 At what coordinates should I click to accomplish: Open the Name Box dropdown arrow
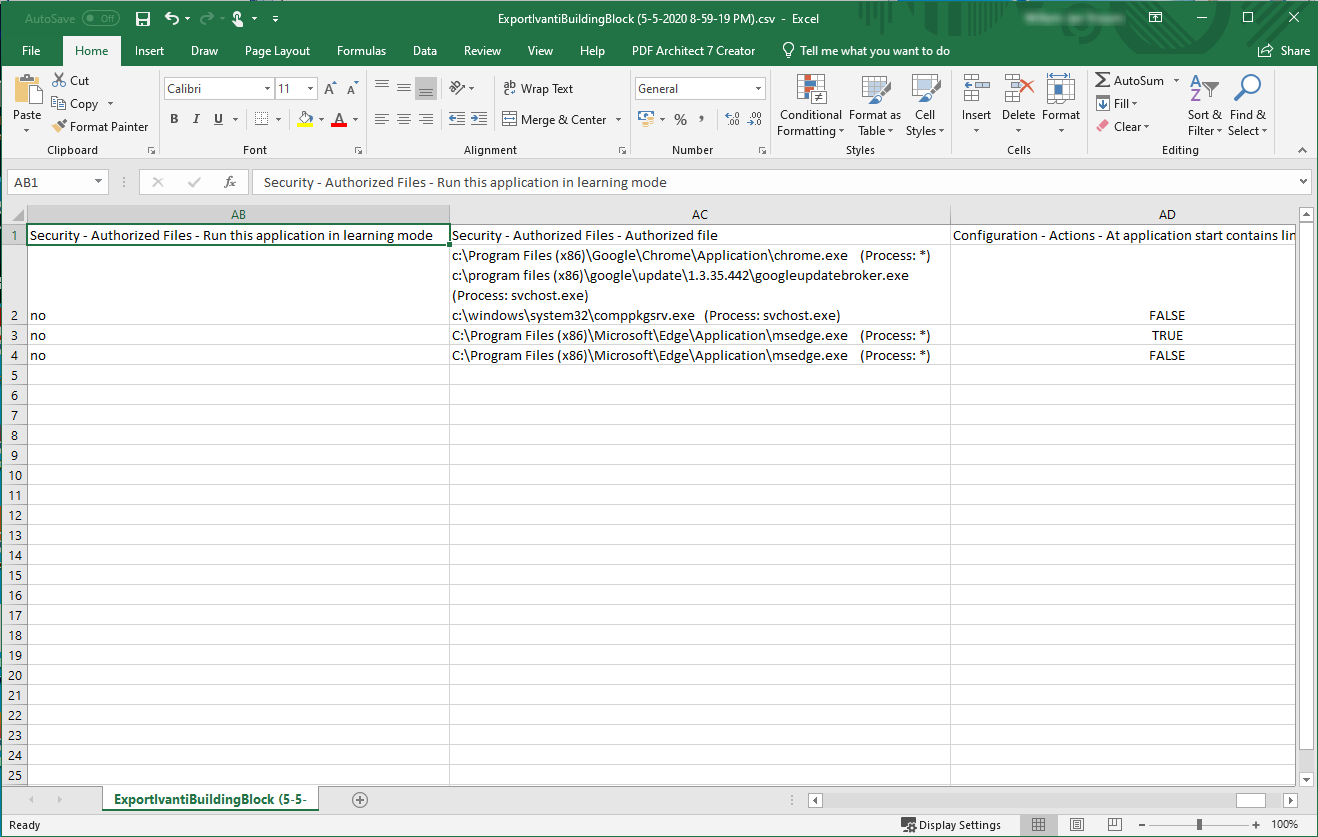tap(98, 182)
